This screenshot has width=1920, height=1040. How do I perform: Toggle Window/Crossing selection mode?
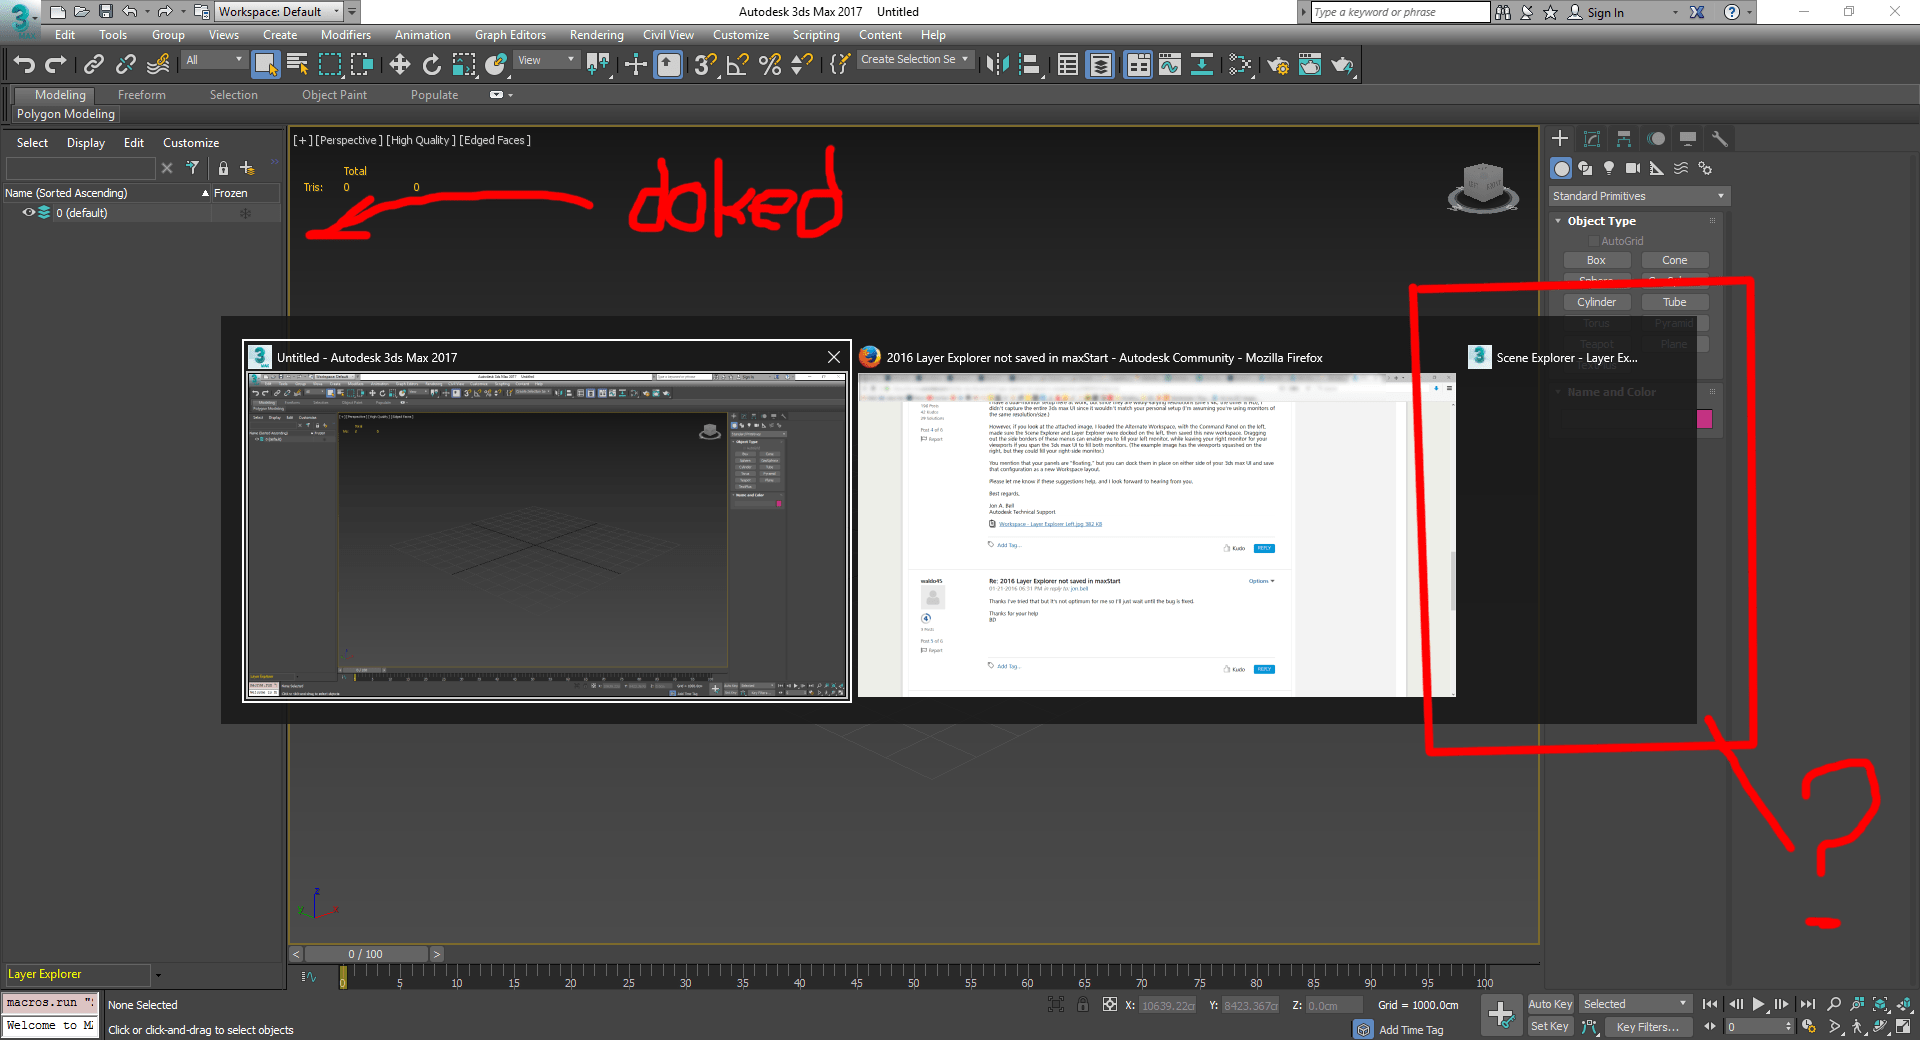click(x=361, y=65)
